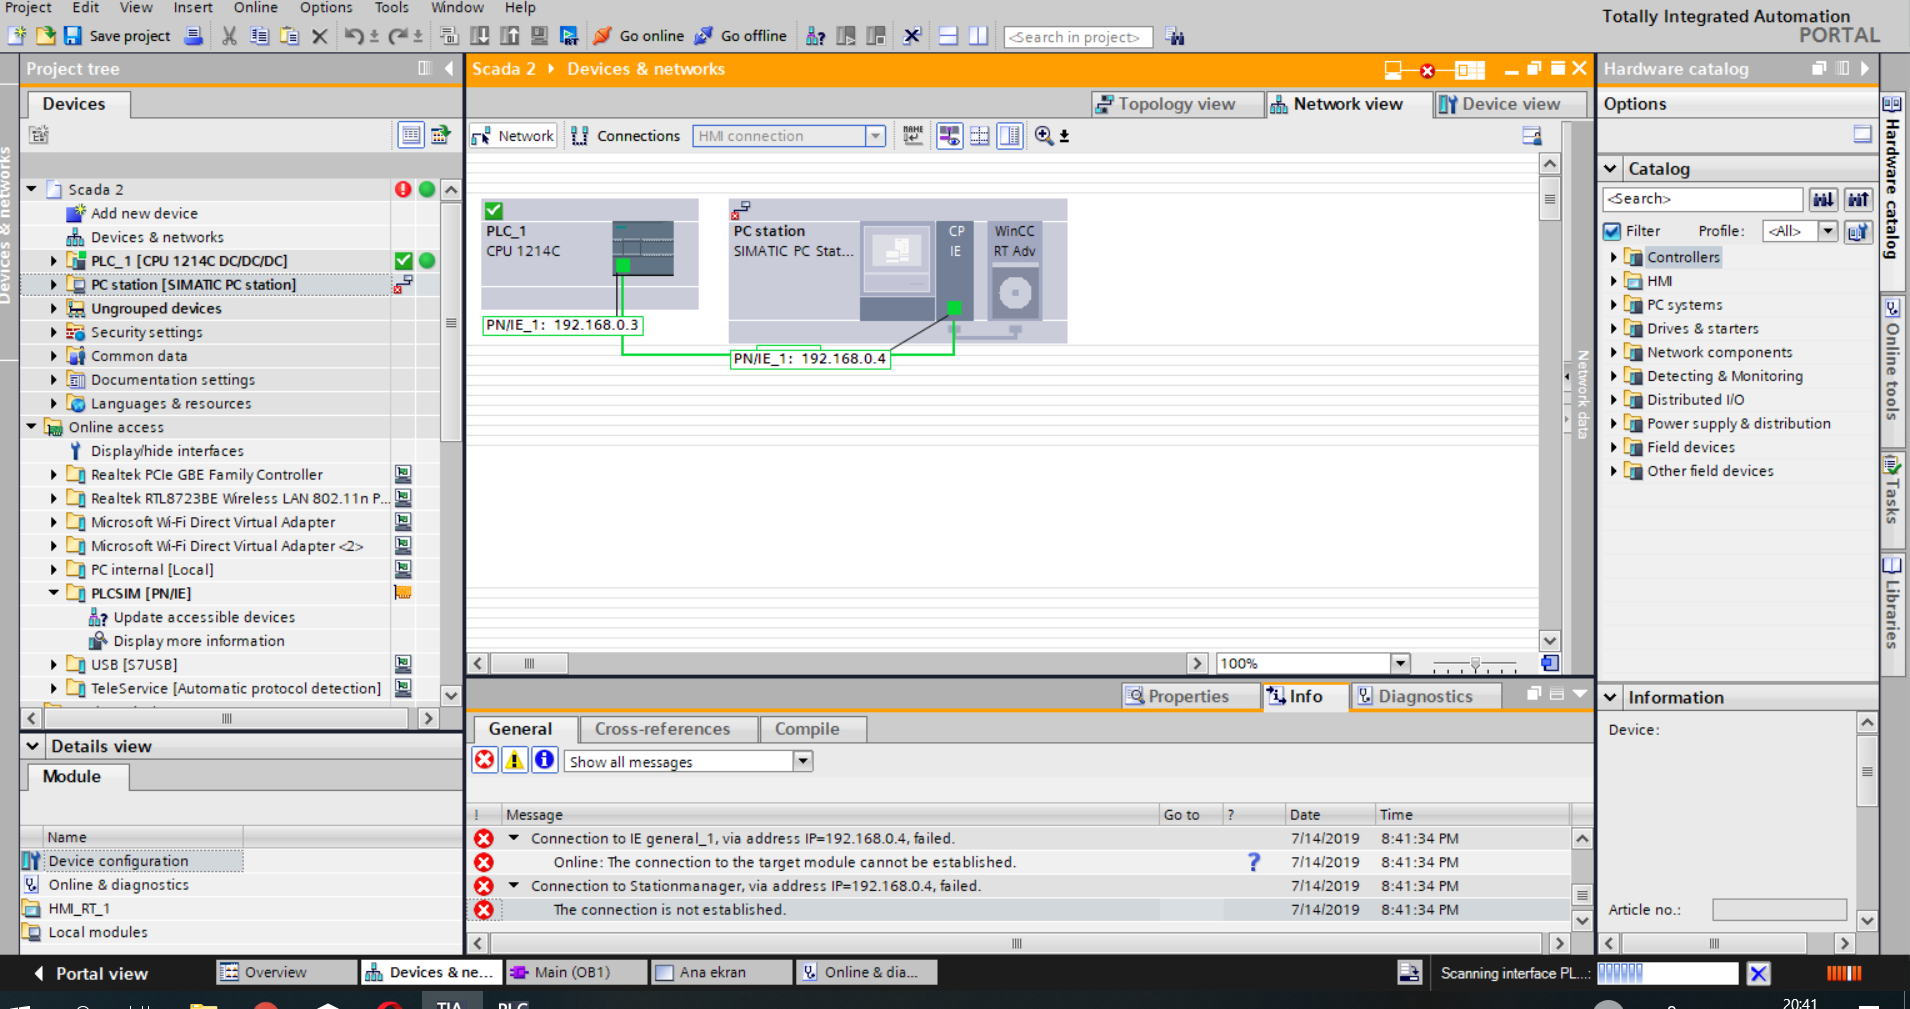The height and width of the screenshot is (1009, 1910).
Task: Click the Paste icon in toolbar
Action: pyautogui.click(x=289, y=36)
